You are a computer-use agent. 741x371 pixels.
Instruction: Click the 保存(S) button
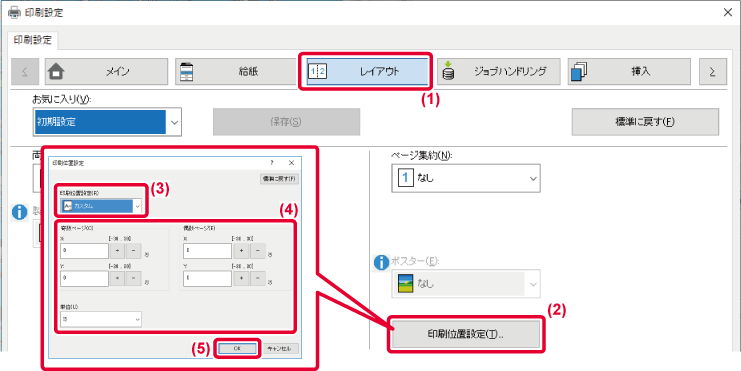point(286,122)
